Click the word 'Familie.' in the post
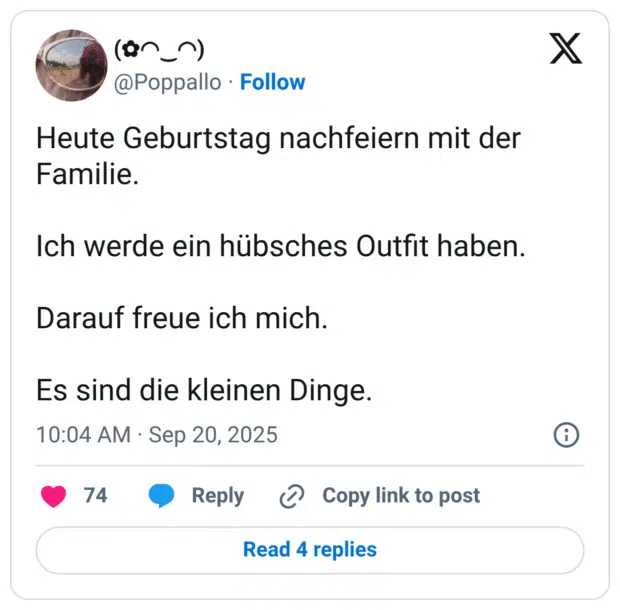620x610 pixels. coord(88,176)
